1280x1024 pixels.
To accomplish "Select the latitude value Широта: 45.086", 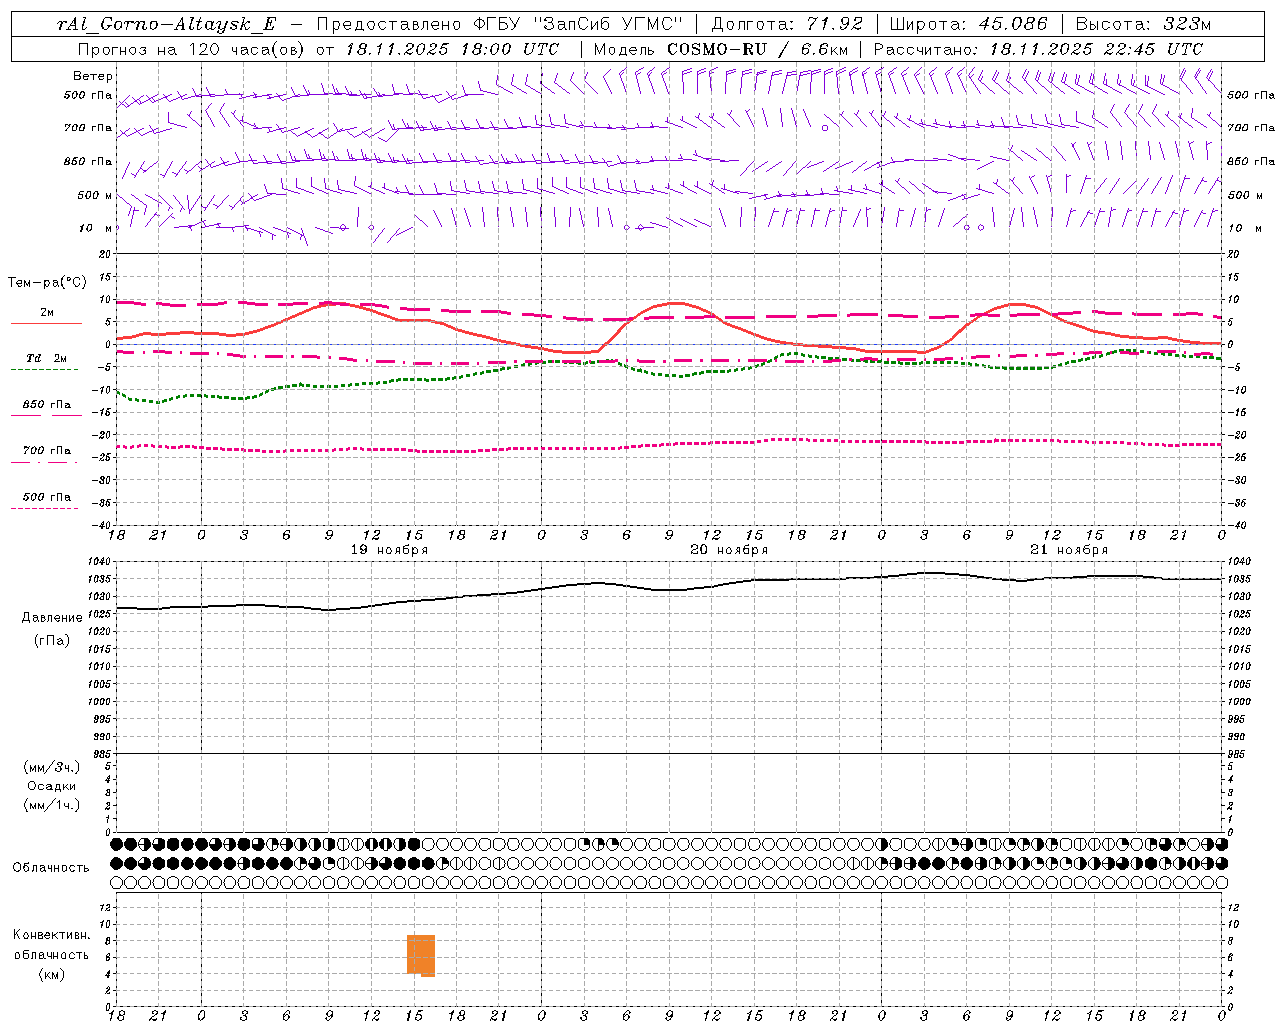I will pyautogui.click(x=969, y=24).
